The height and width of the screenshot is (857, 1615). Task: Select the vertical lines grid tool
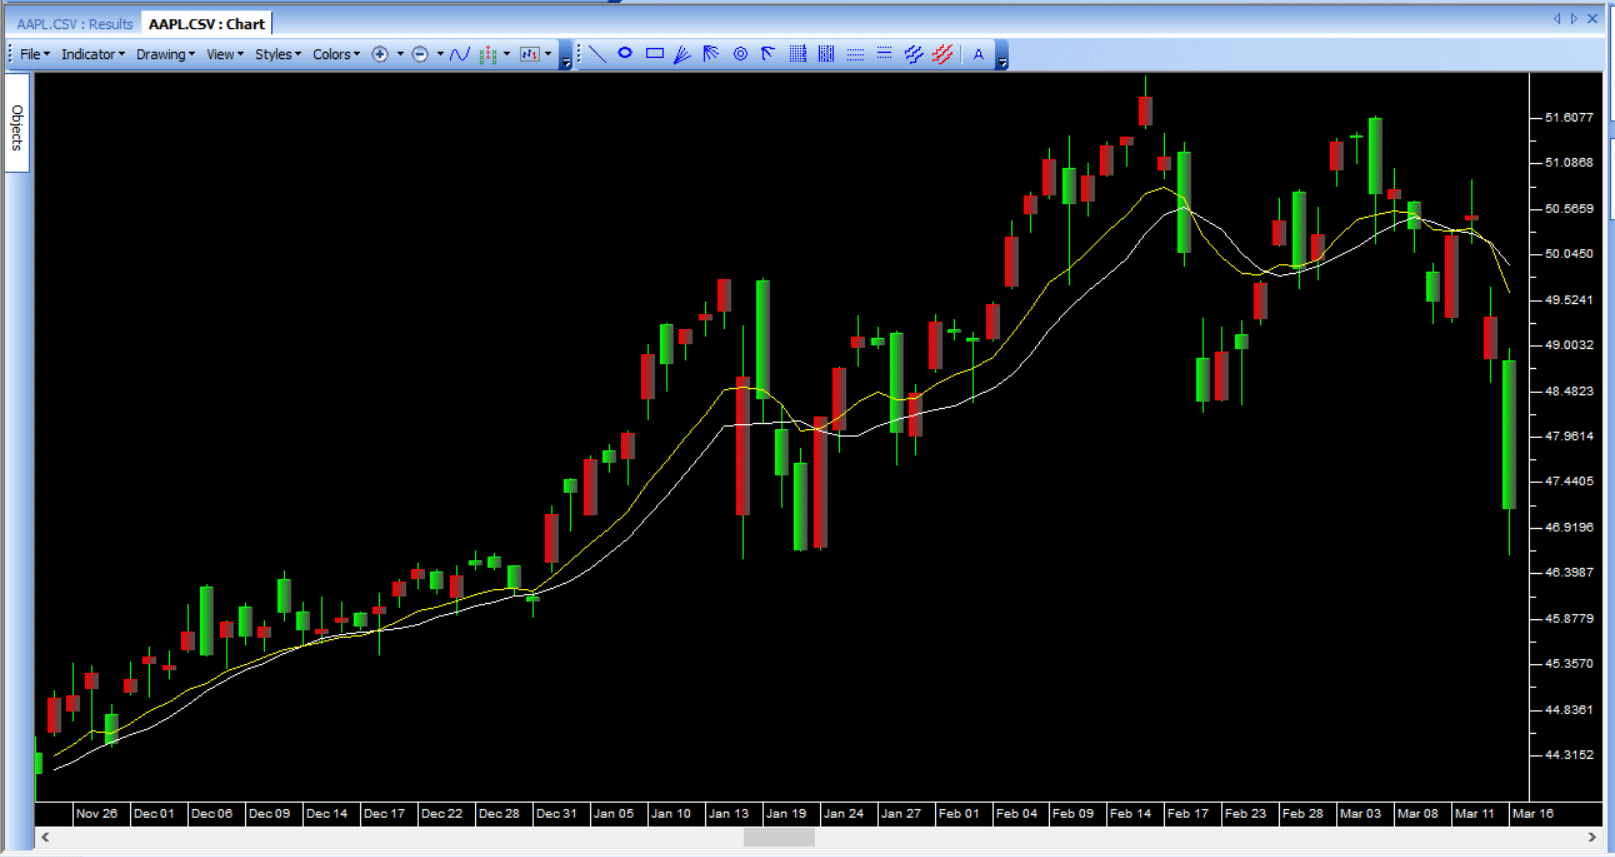point(826,54)
